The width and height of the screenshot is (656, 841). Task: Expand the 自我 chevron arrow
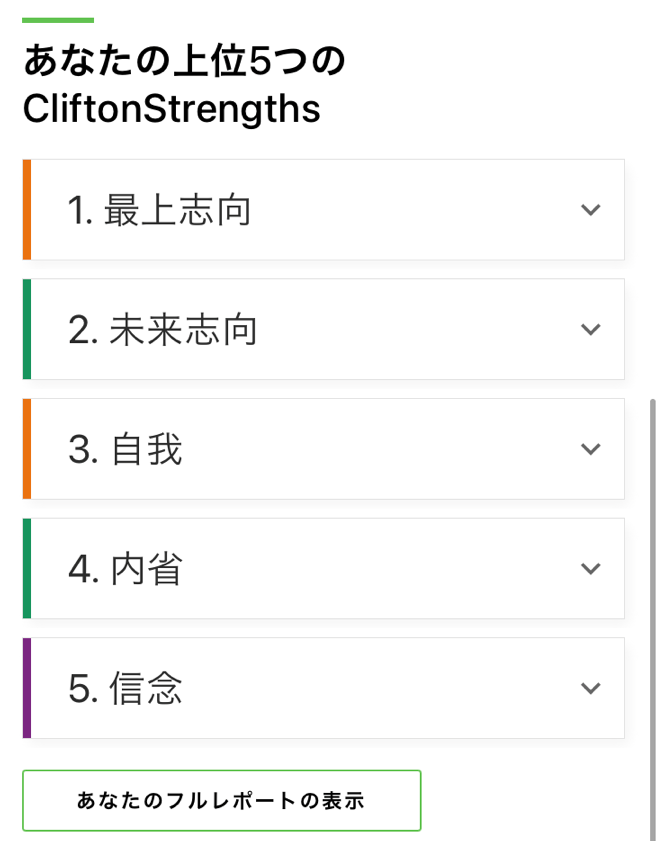click(591, 448)
